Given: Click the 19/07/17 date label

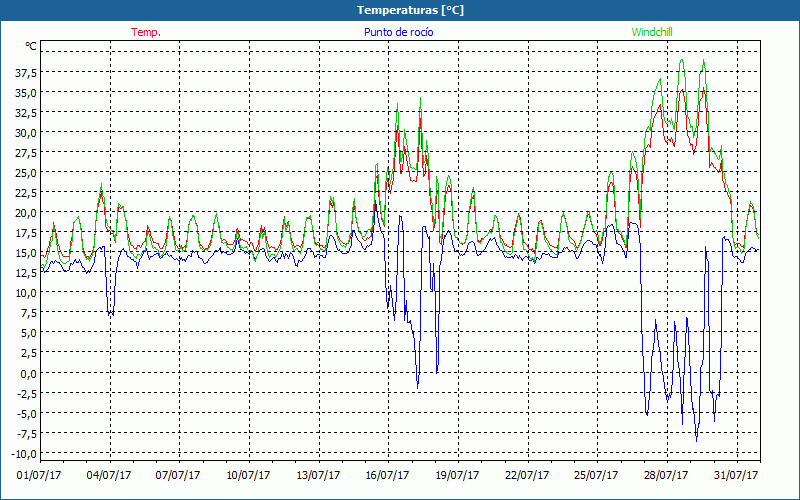Looking at the screenshot, I should (457, 475).
